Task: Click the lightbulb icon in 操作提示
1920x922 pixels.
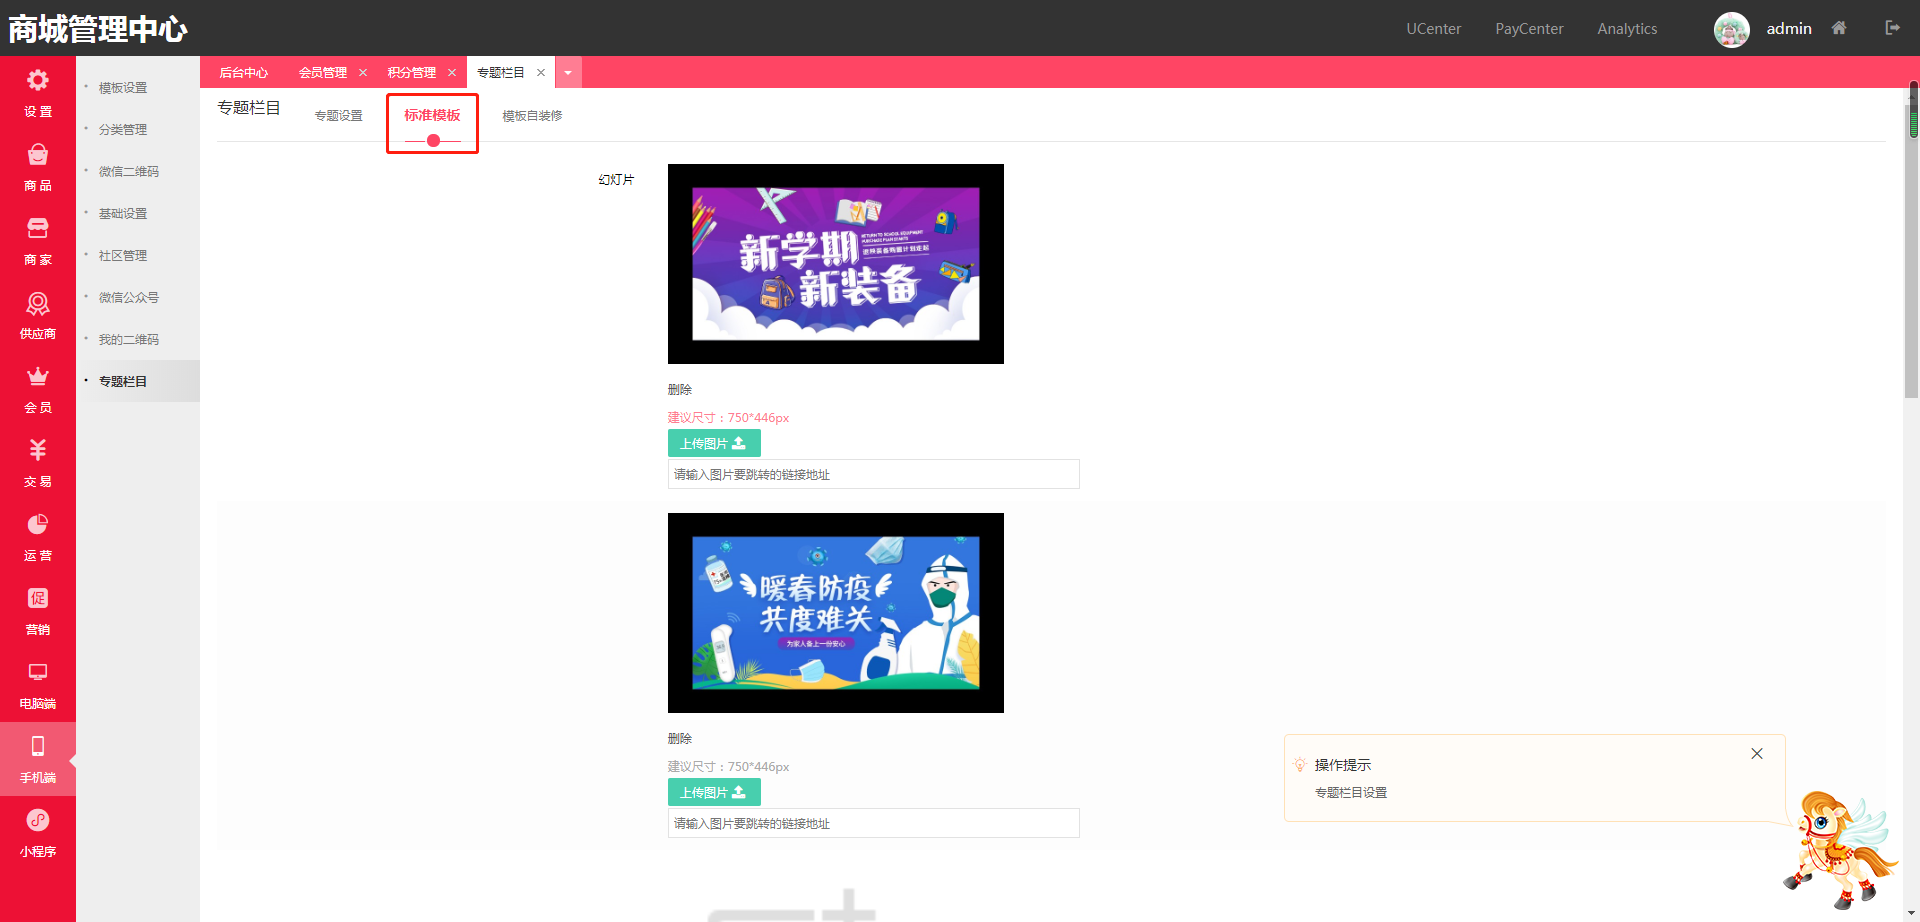Action: coord(1300,764)
